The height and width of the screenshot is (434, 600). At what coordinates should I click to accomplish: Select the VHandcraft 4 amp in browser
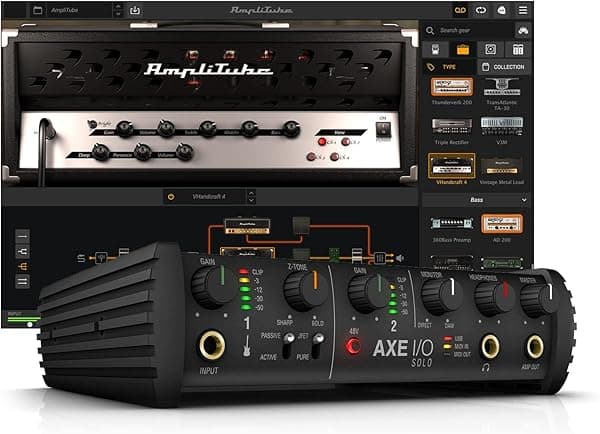pyautogui.click(x=452, y=166)
